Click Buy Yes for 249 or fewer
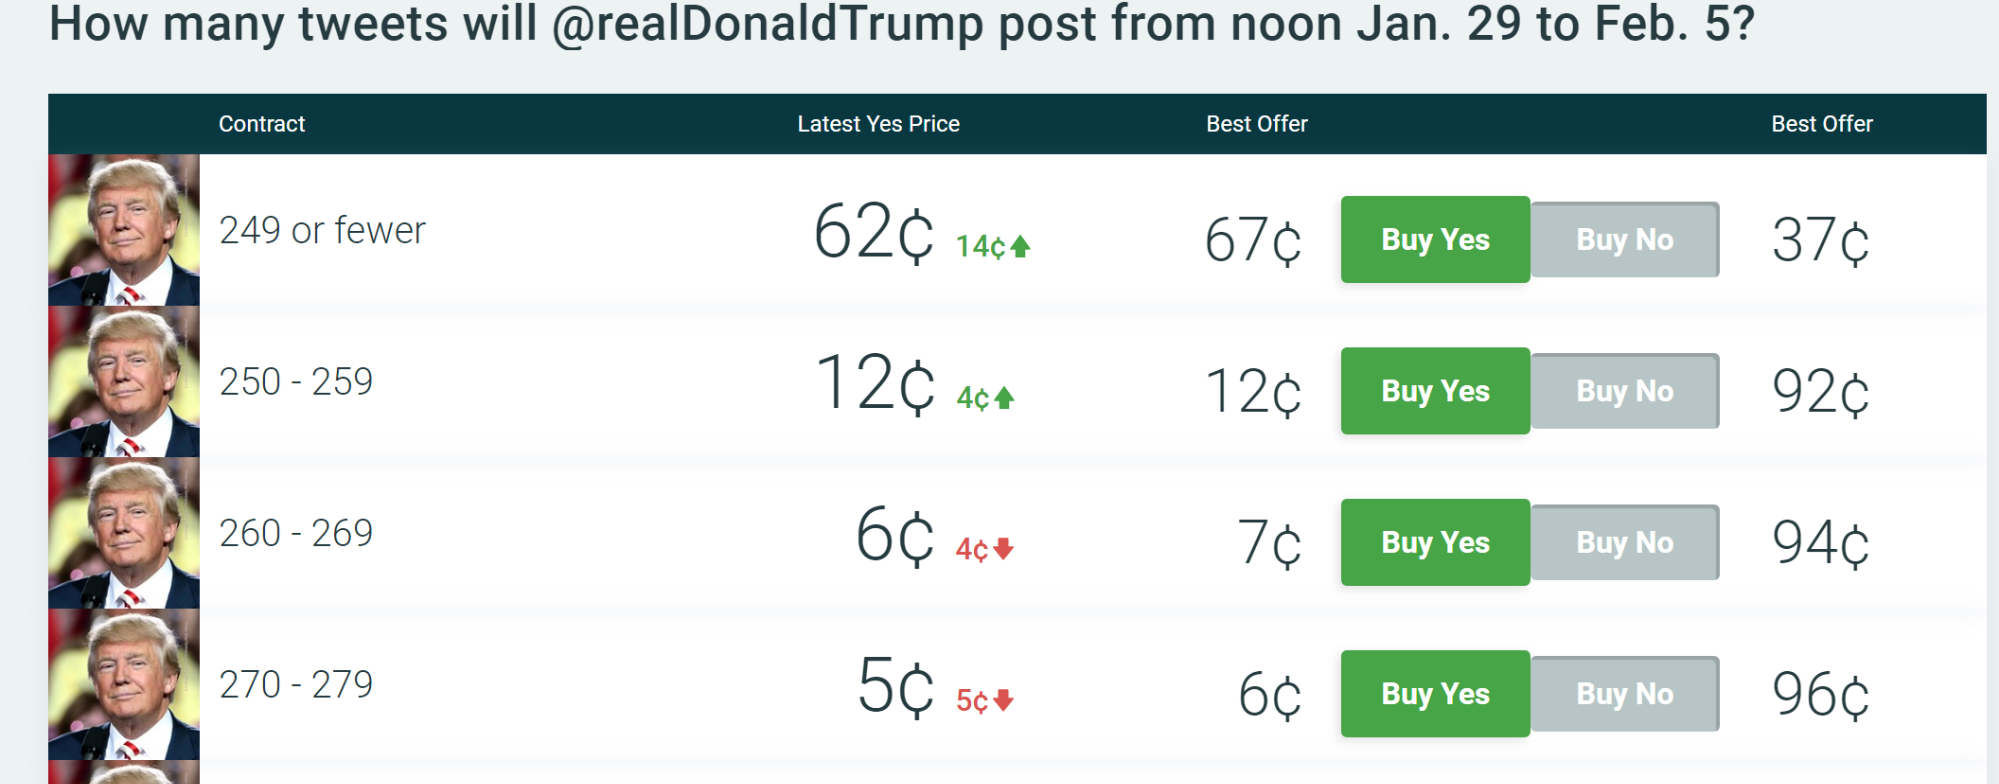Viewport: 1999px width, 784px height. [x=1435, y=240]
